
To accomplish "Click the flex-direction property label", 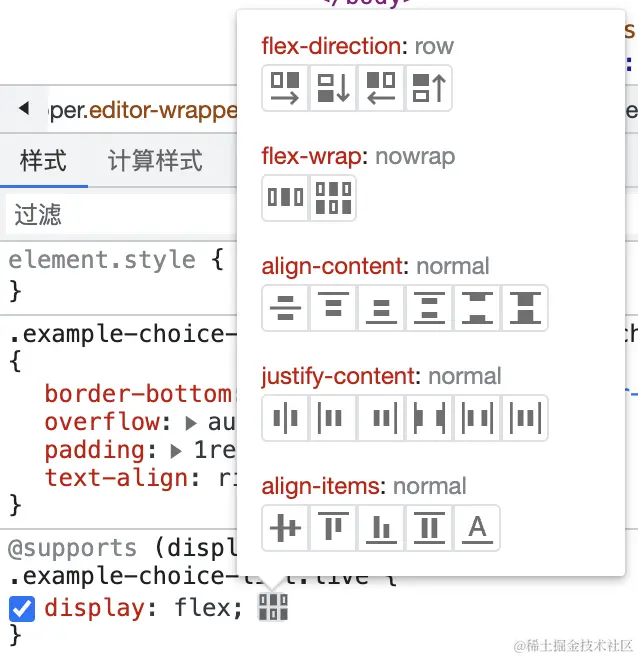I will pyautogui.click(x=331, y=46).
